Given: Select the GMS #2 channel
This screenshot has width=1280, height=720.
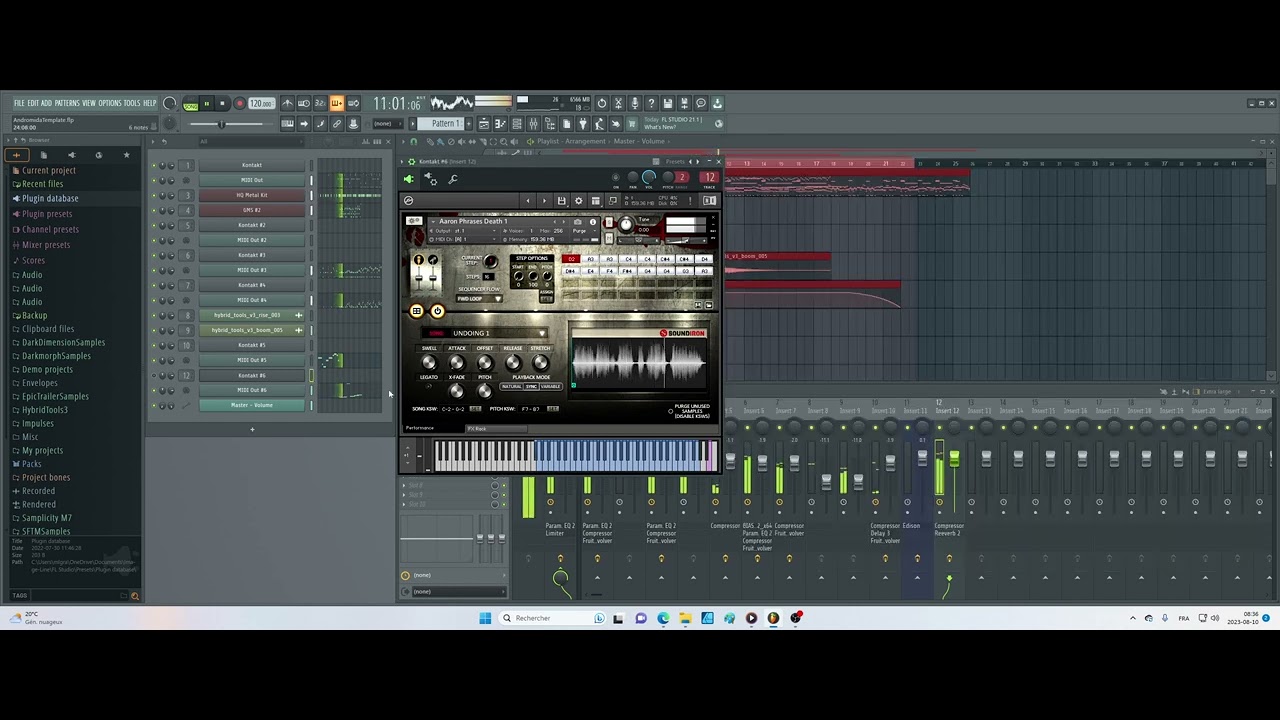Looking at the screenshot, I should pos(252,210).
